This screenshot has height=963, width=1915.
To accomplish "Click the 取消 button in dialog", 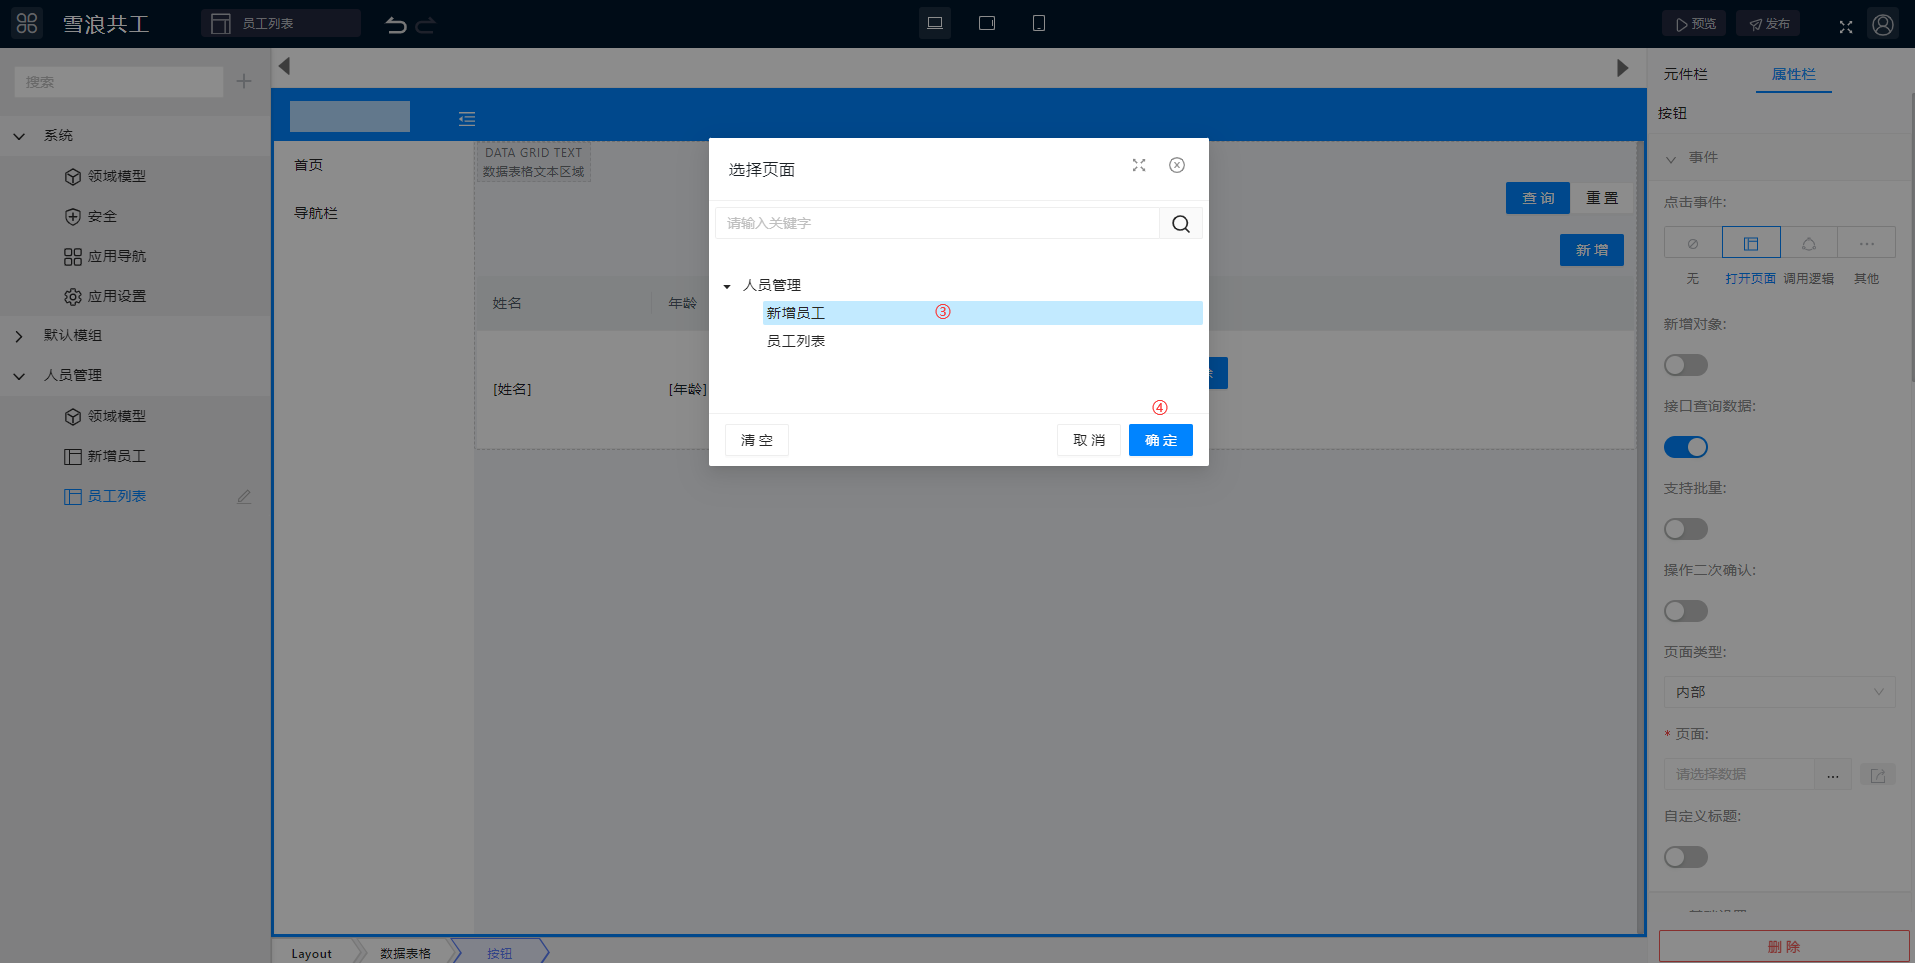I will [1088, 440].
